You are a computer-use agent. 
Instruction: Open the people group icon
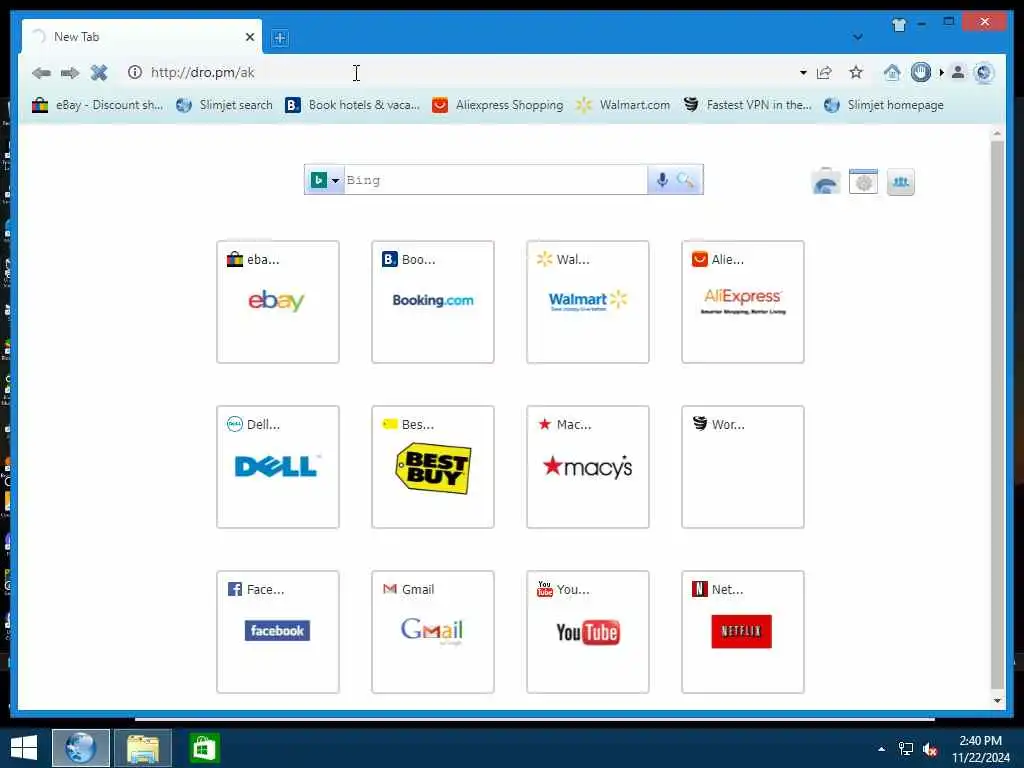pos(901,182)
